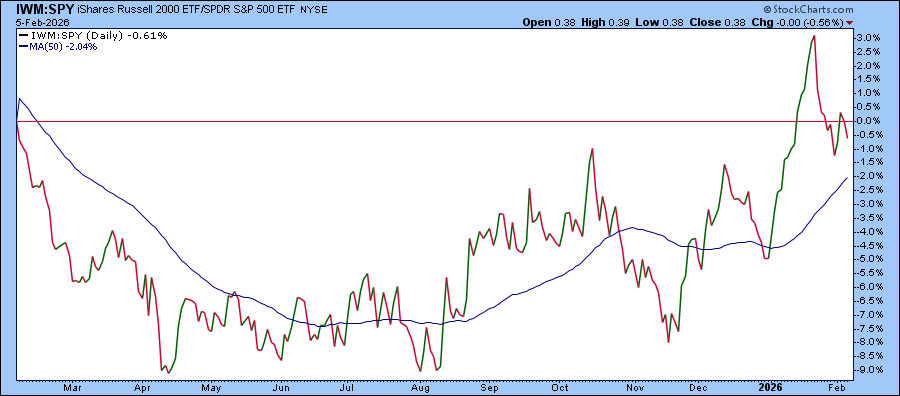This screenshot has height=396, width=900.
Task: Click the May label on the time axis
Action: point(211,387)
